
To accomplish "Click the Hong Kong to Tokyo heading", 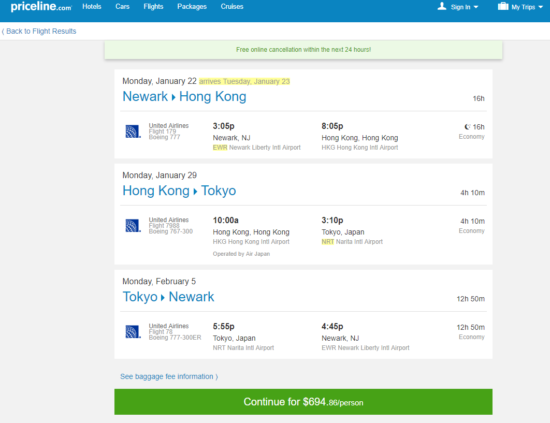I will click(x=179, y=191).
